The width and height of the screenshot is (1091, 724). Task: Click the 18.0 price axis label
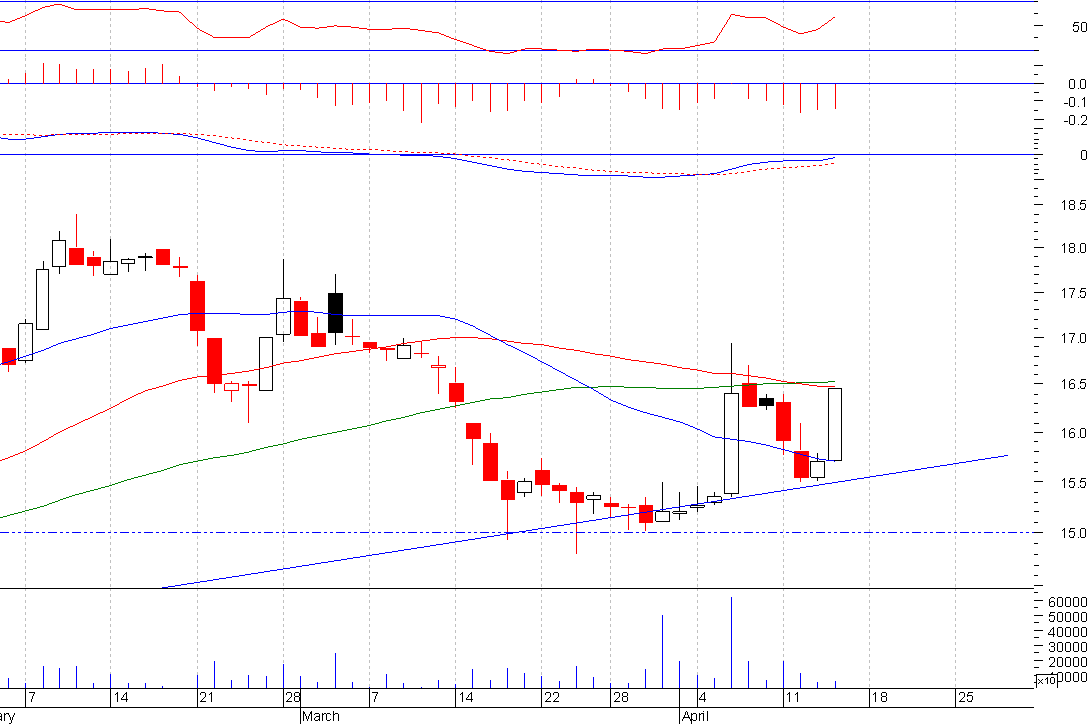[x=1074, y=248]
